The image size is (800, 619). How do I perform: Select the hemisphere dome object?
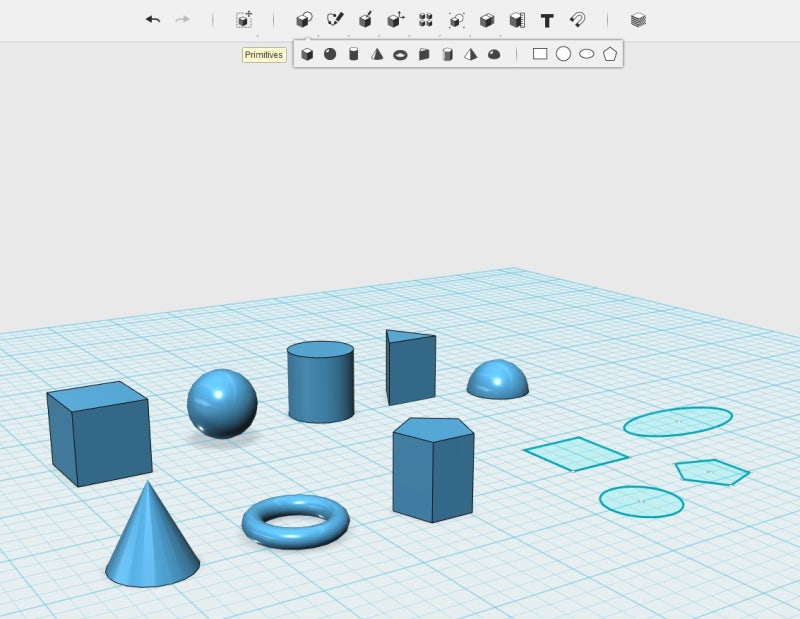[x=497, y=380]
